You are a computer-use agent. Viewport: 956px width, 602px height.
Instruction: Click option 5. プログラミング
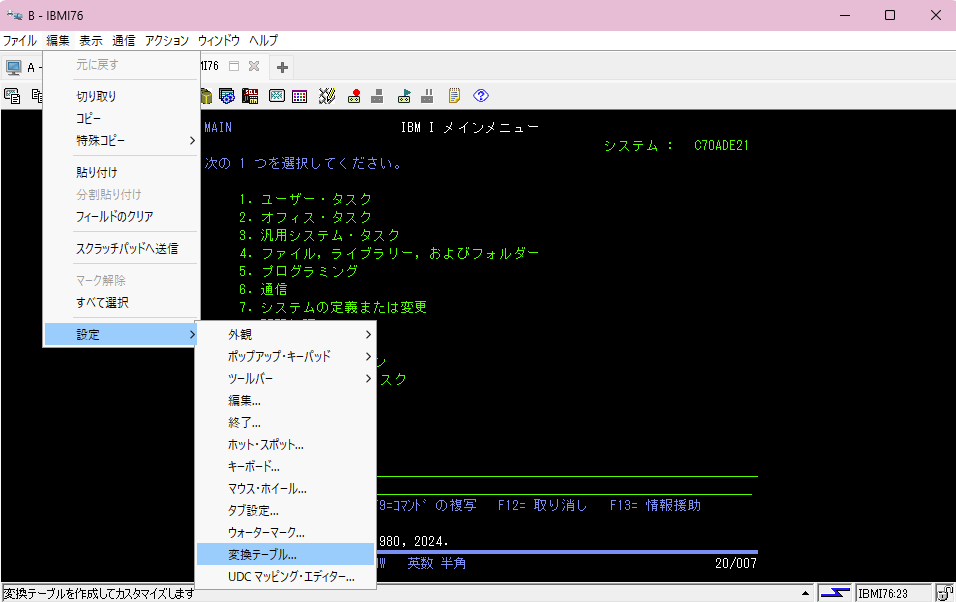coord(299,271)
